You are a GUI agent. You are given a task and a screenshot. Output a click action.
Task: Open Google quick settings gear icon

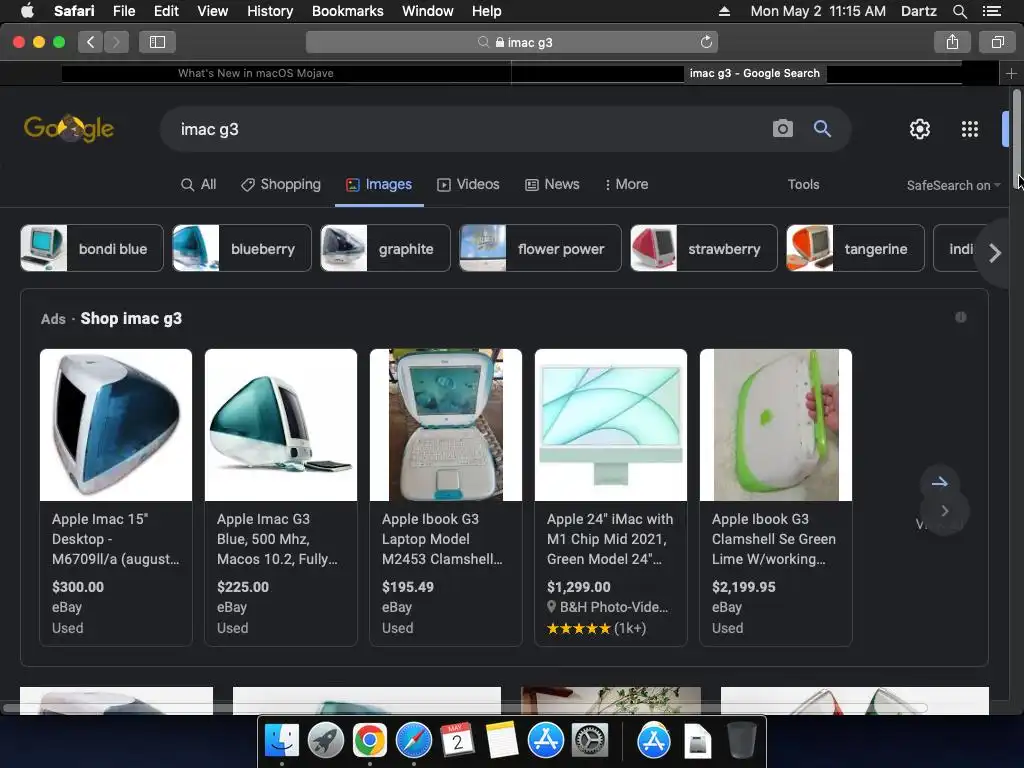920,129
